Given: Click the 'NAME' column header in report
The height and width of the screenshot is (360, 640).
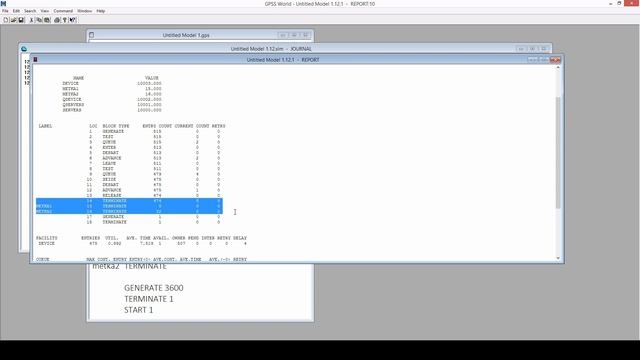Looking at the screenshot, I should click(78, 78).
